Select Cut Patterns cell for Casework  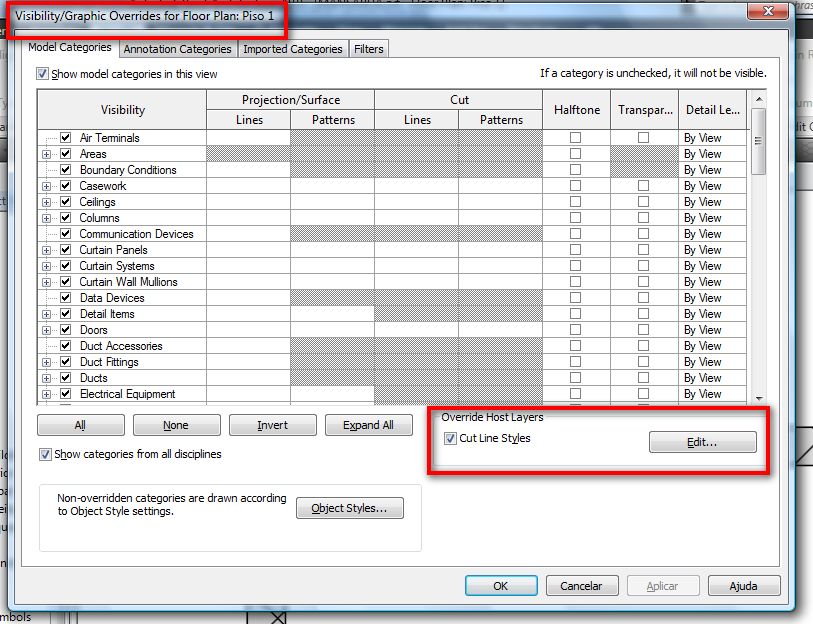pyautogui.click(x=501, y=186)
